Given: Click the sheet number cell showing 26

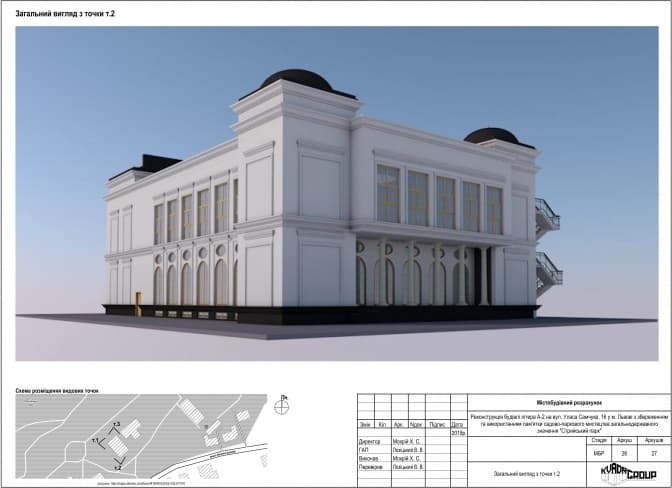Looking at the screenshot, I should point(626,453).
